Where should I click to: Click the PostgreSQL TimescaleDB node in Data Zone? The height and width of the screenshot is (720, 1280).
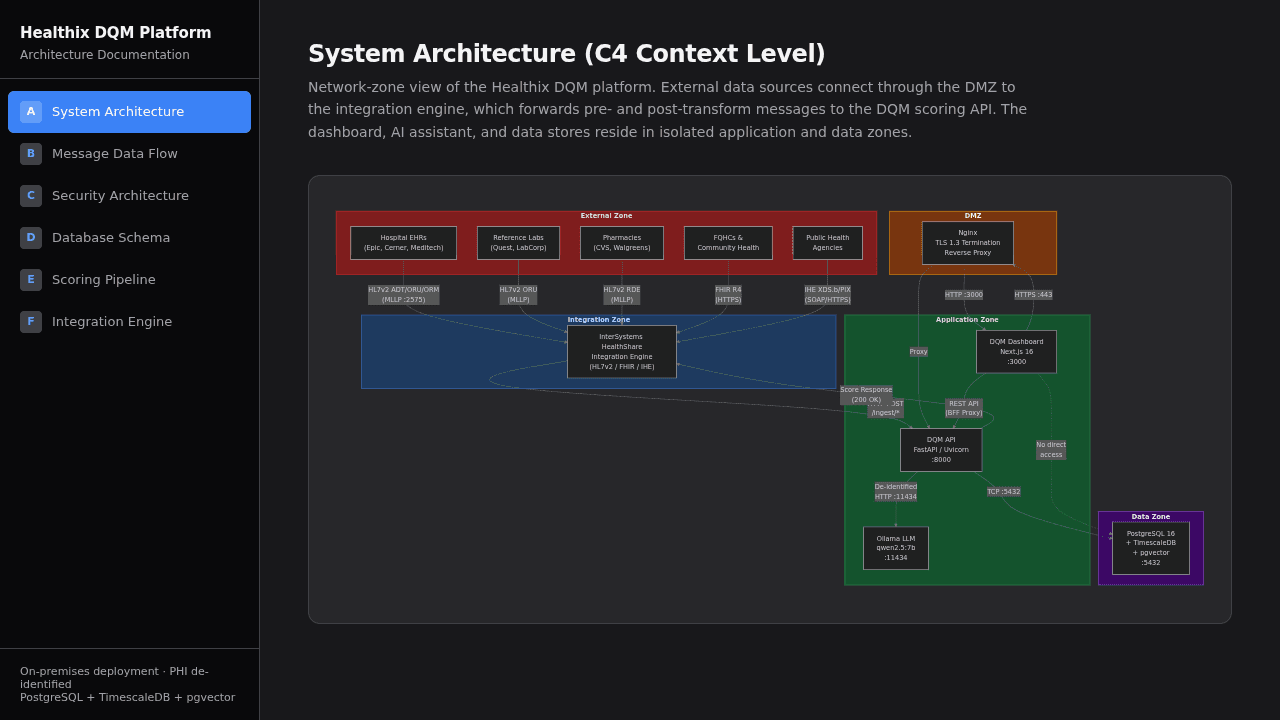(x=1150, y=548)
